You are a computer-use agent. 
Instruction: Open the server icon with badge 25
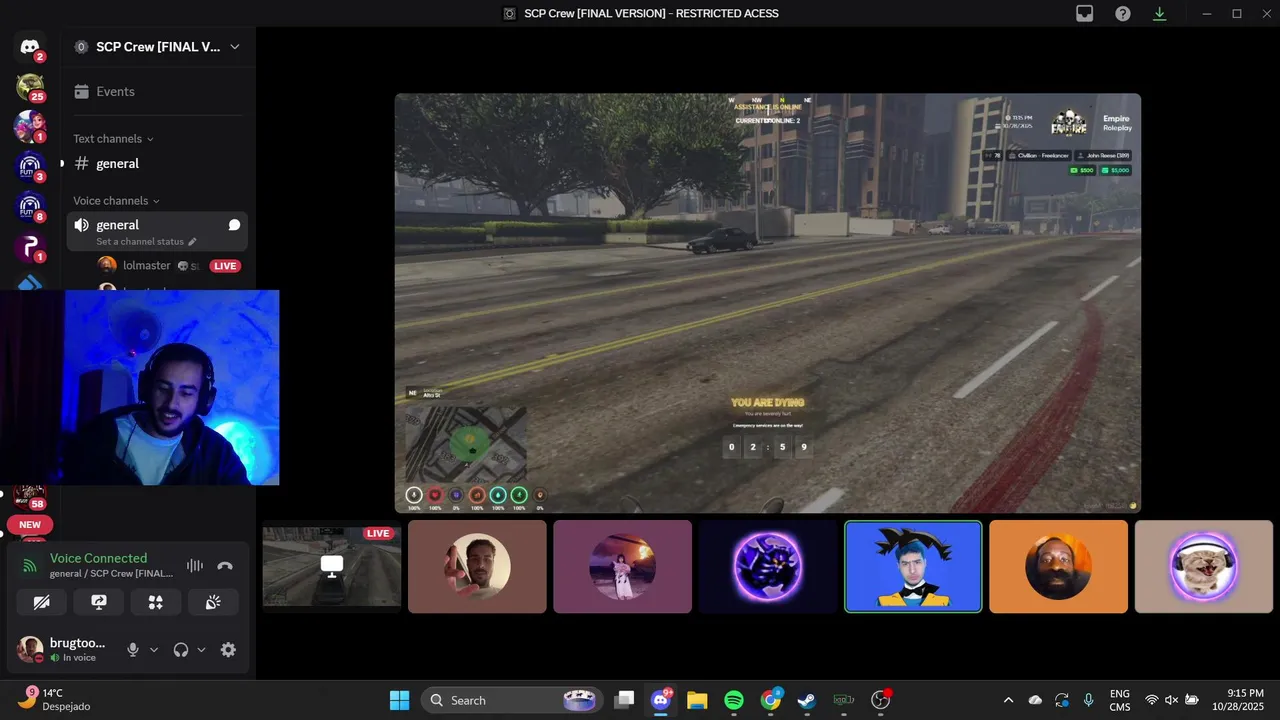[x=30, y=87]
